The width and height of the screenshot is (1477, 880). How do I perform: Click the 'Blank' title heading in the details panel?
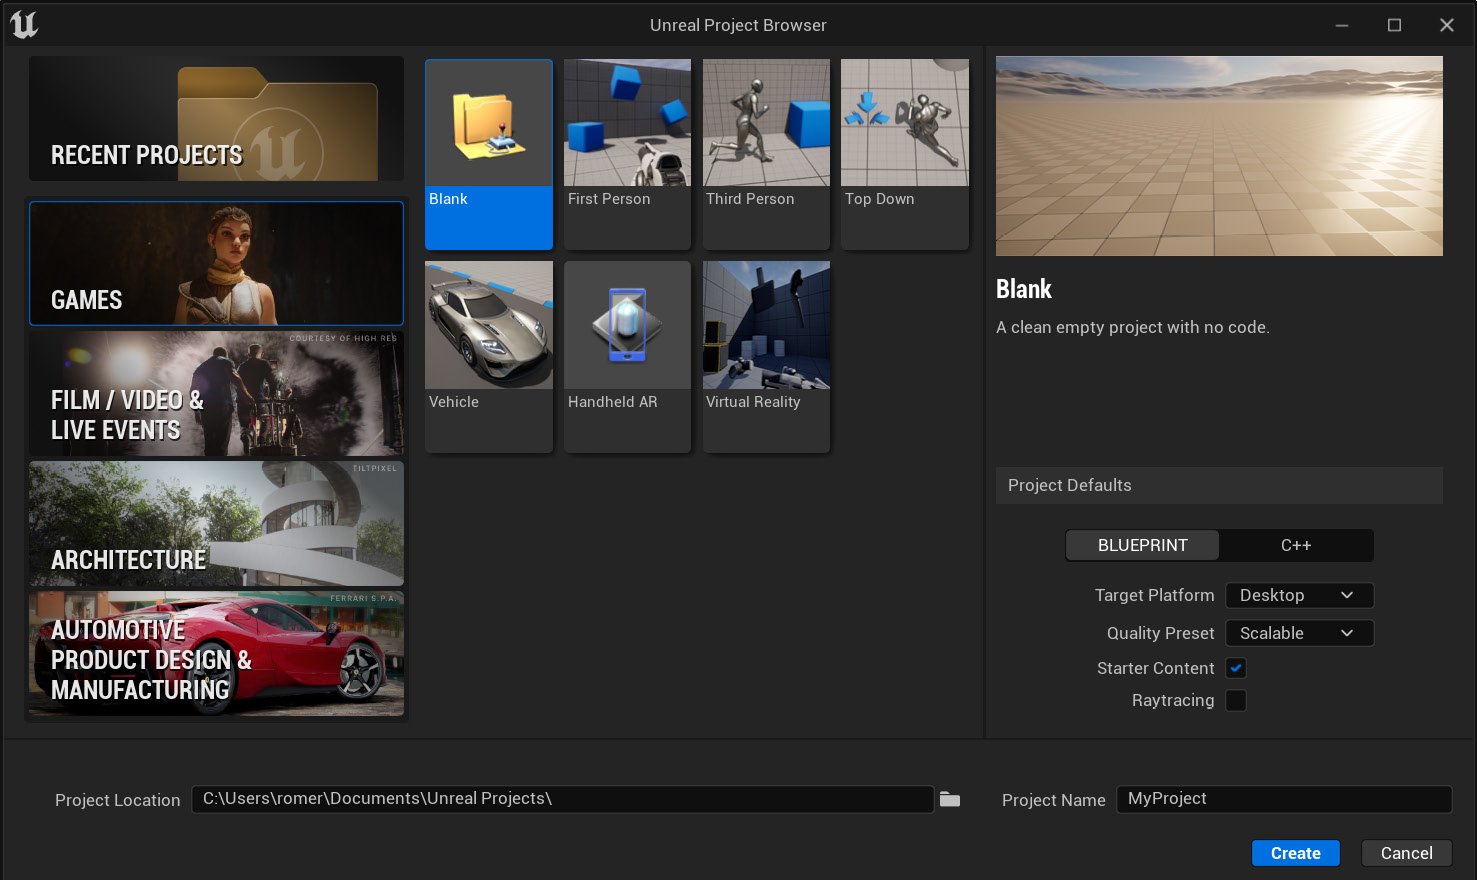point(1024,289)
